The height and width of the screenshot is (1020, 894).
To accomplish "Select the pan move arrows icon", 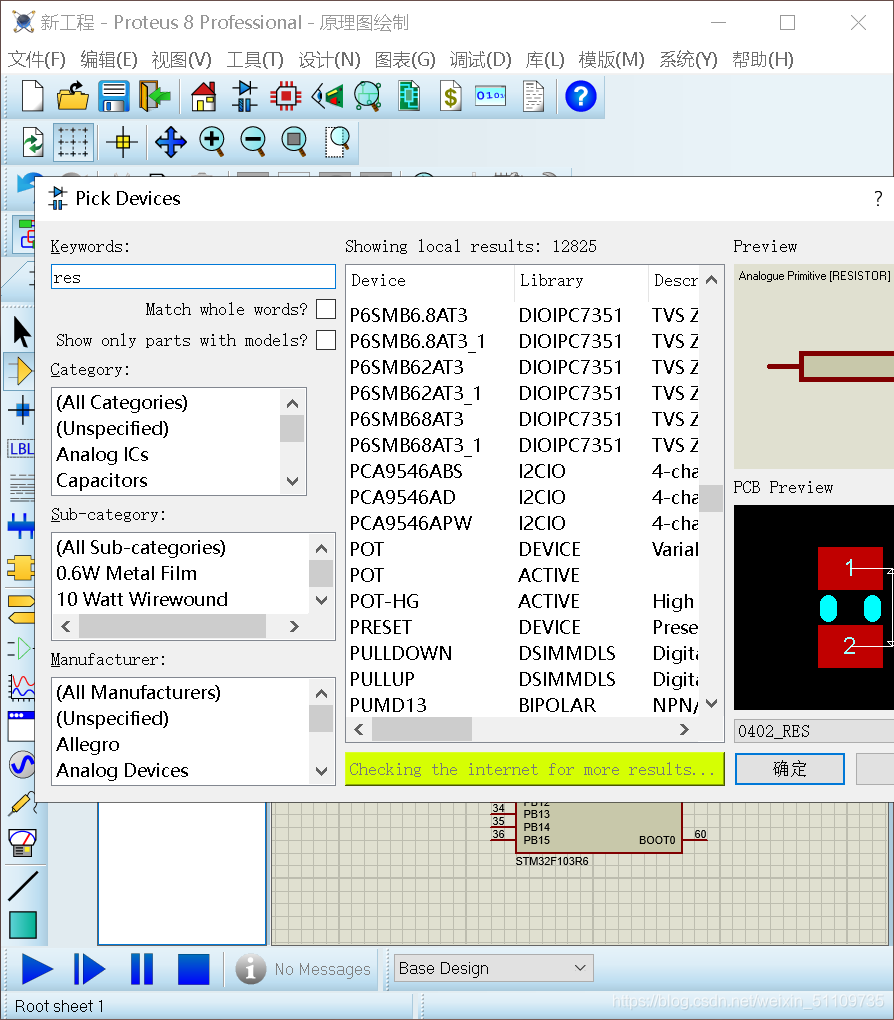I will pos(170,142).
